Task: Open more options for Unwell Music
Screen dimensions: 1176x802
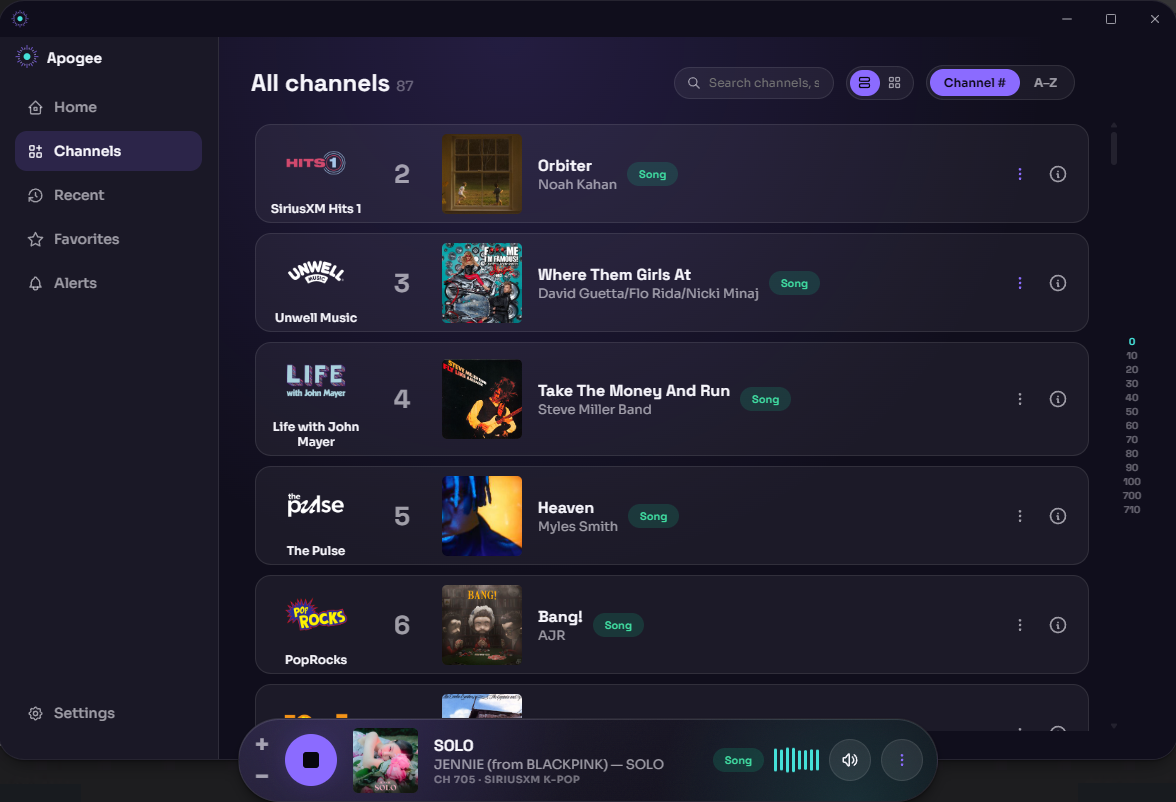Action: 1020,283
